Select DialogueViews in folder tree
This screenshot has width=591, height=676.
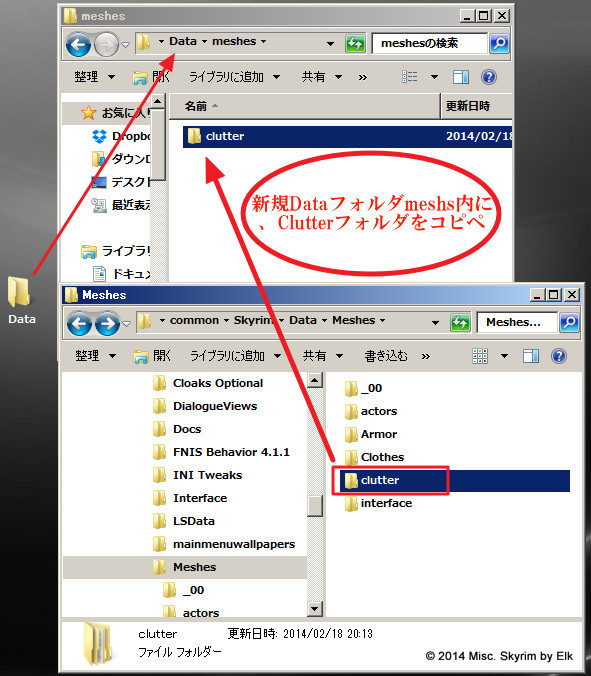pos(205,406)
